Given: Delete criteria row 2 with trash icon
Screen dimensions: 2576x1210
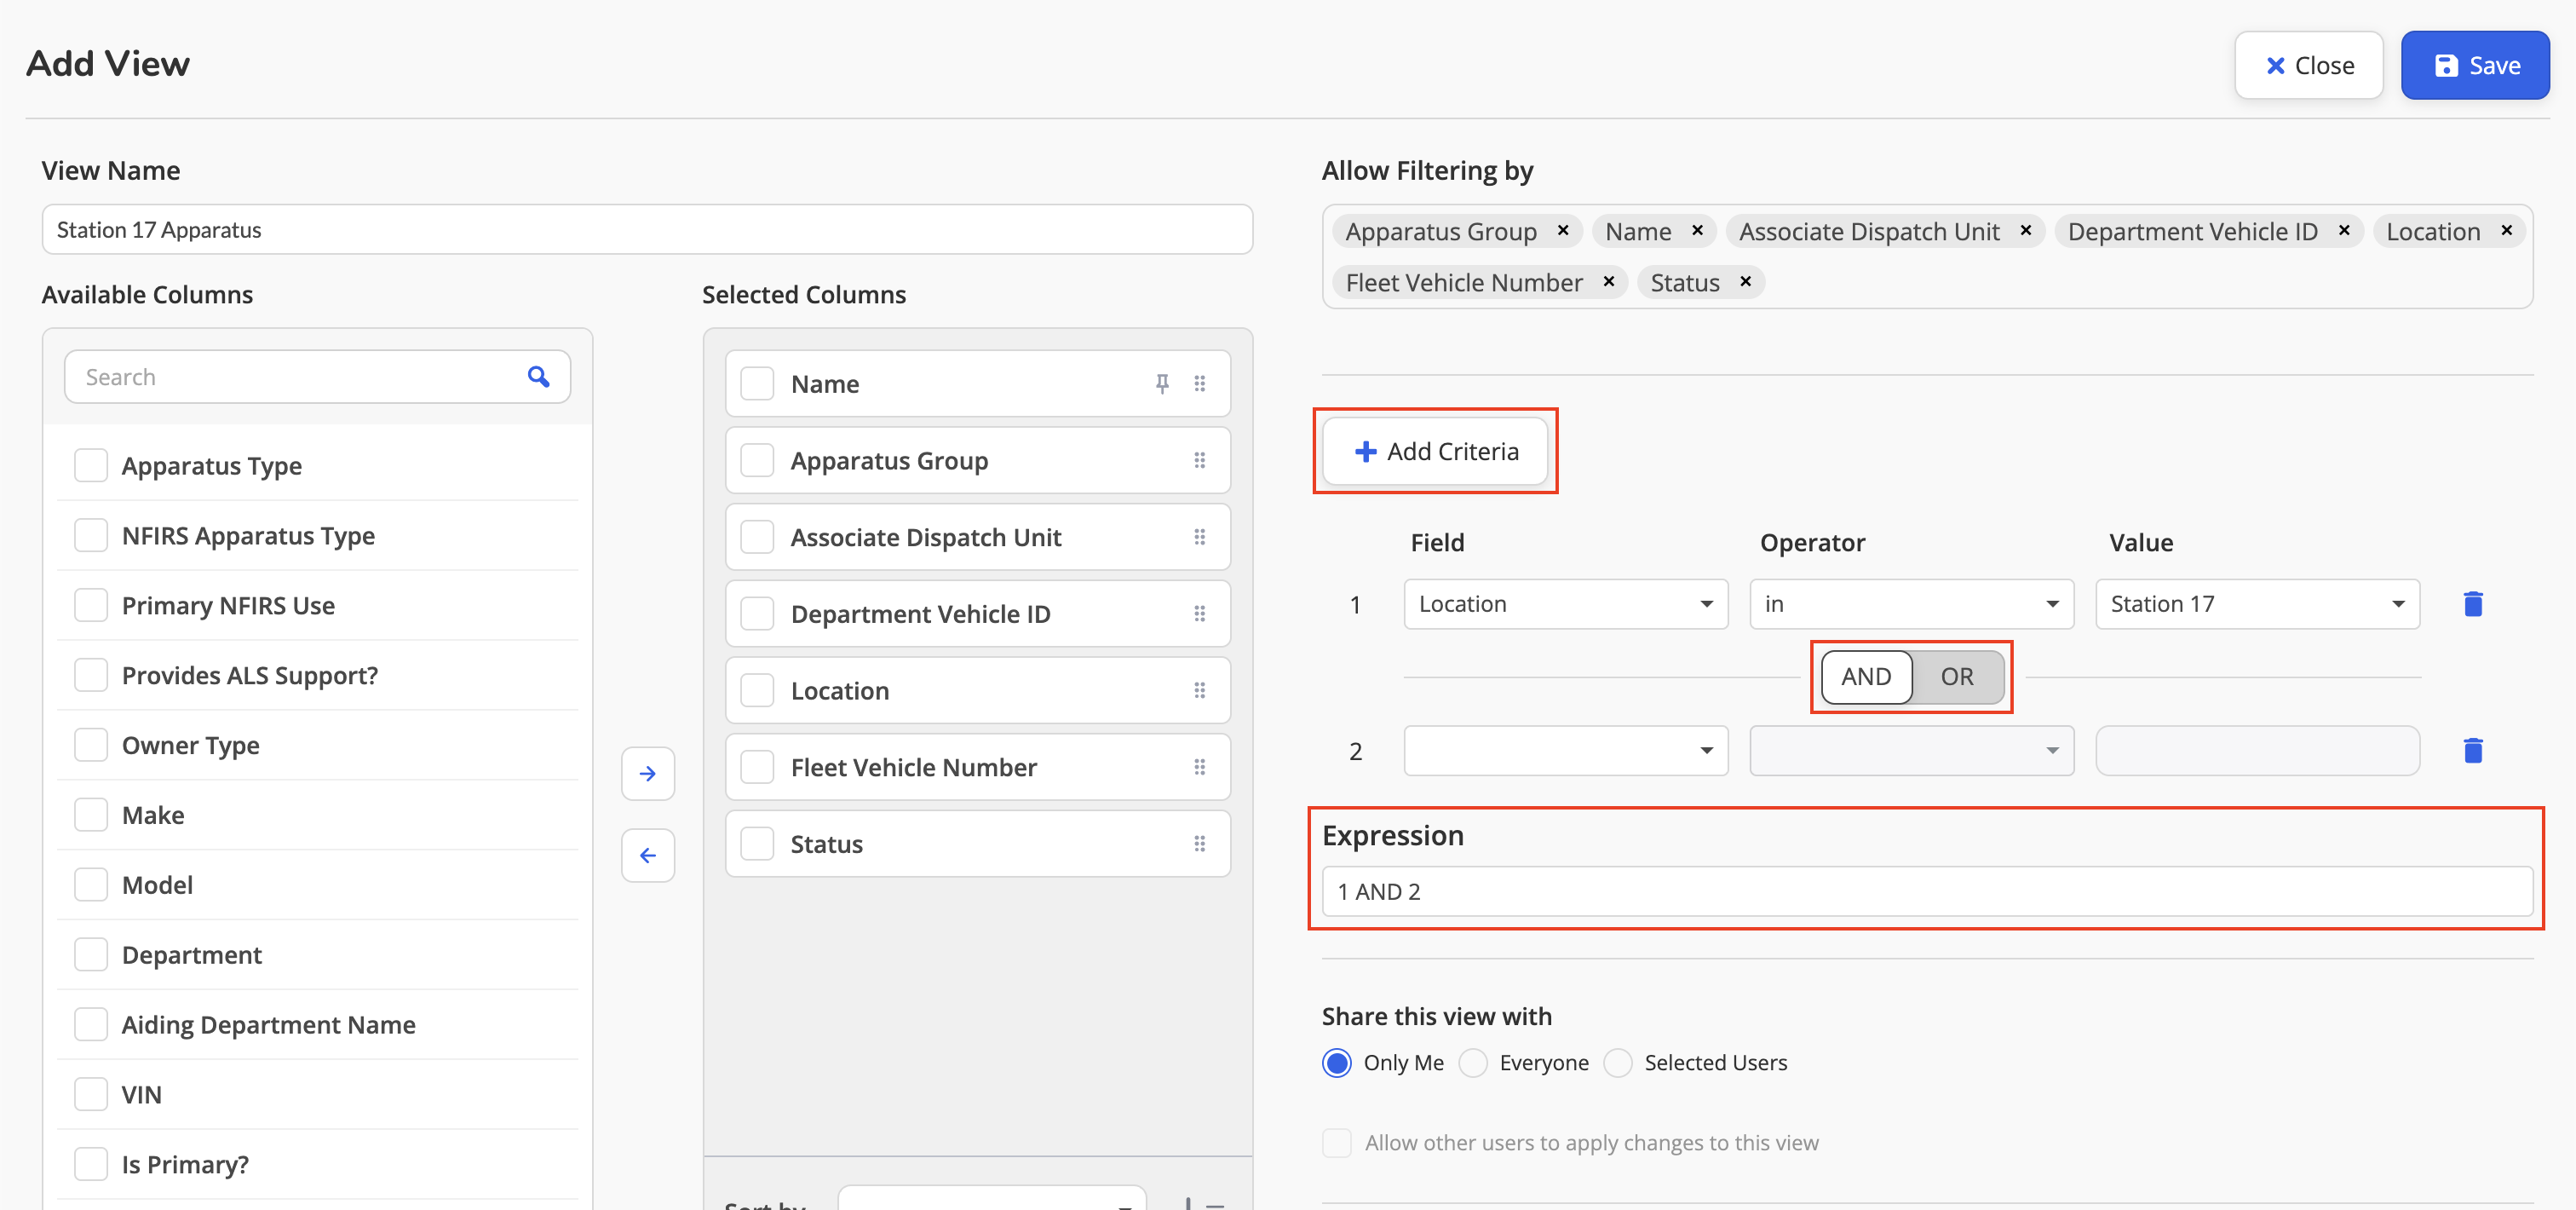Looking at the screenshot, I should pos(2473,751).
